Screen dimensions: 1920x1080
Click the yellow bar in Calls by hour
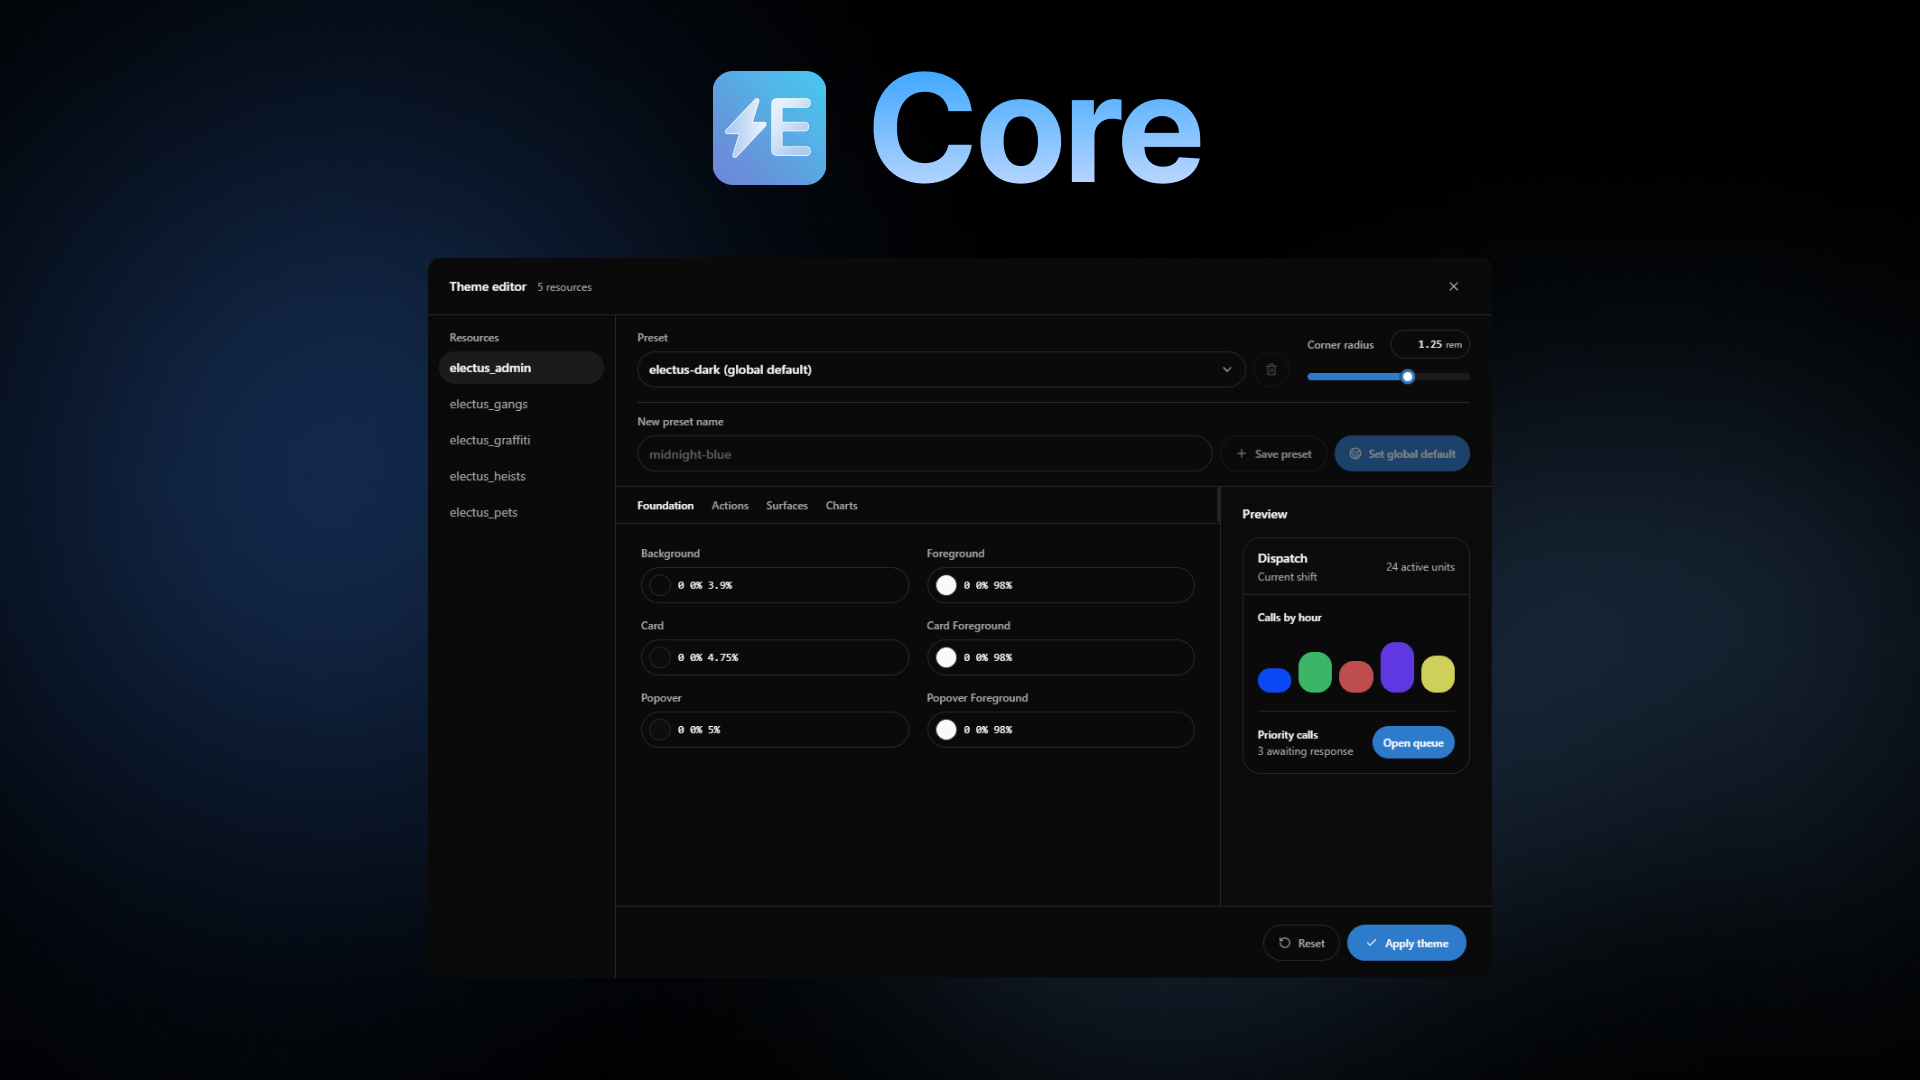pyautogui.click(x=1438, y=674)
